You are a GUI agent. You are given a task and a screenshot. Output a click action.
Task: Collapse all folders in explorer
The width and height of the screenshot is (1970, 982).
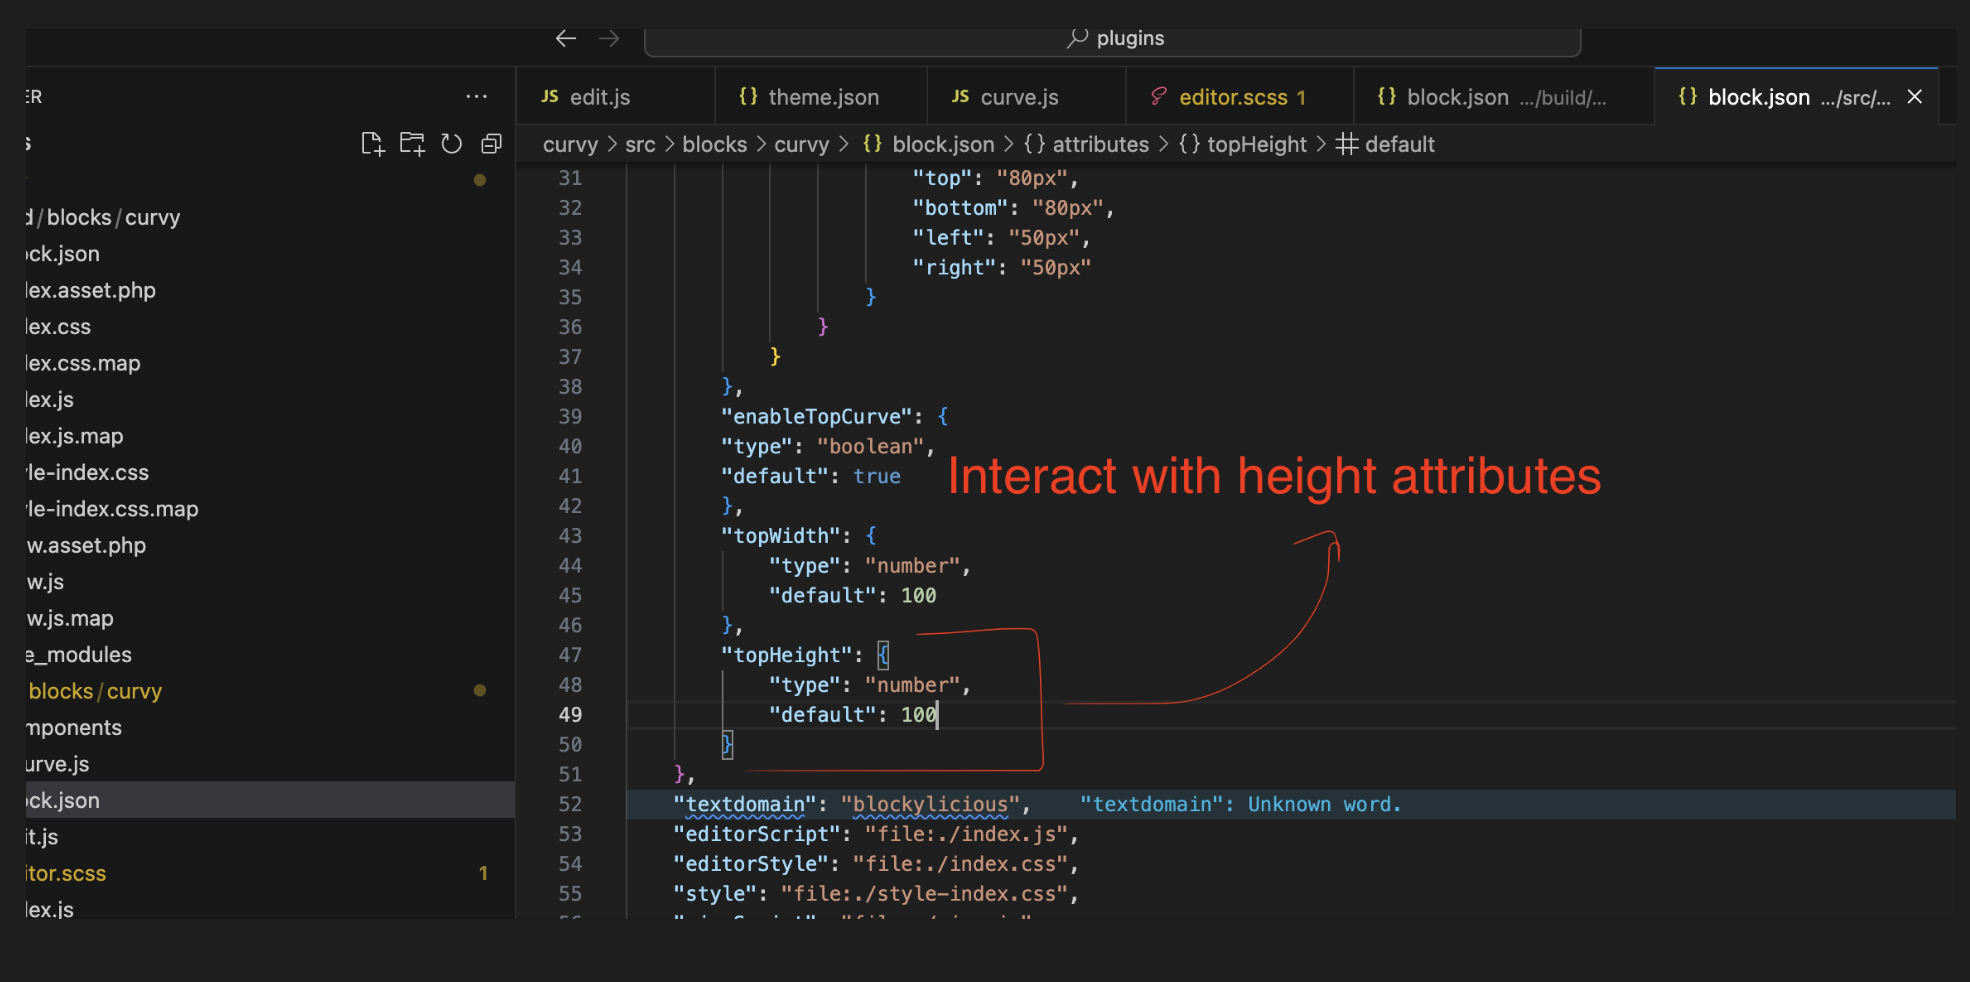(x=491, y=144)
